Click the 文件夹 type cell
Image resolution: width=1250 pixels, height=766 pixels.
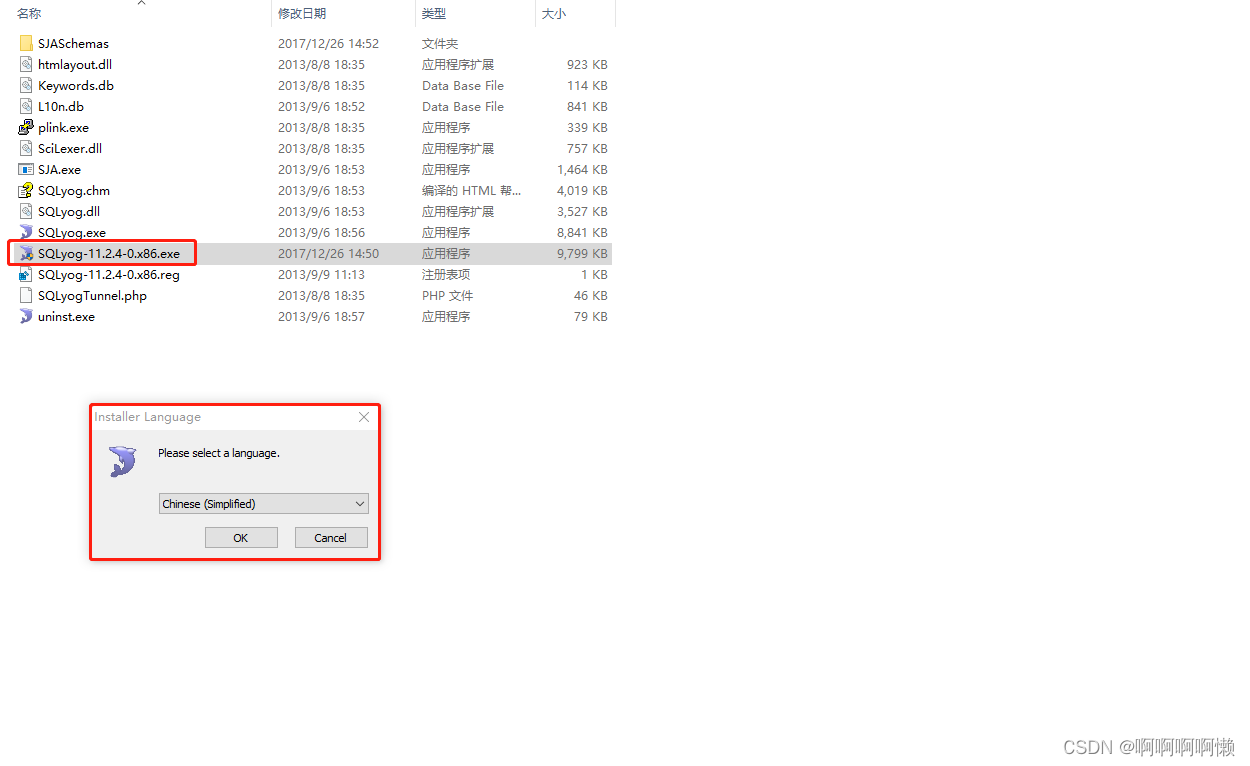440,43
